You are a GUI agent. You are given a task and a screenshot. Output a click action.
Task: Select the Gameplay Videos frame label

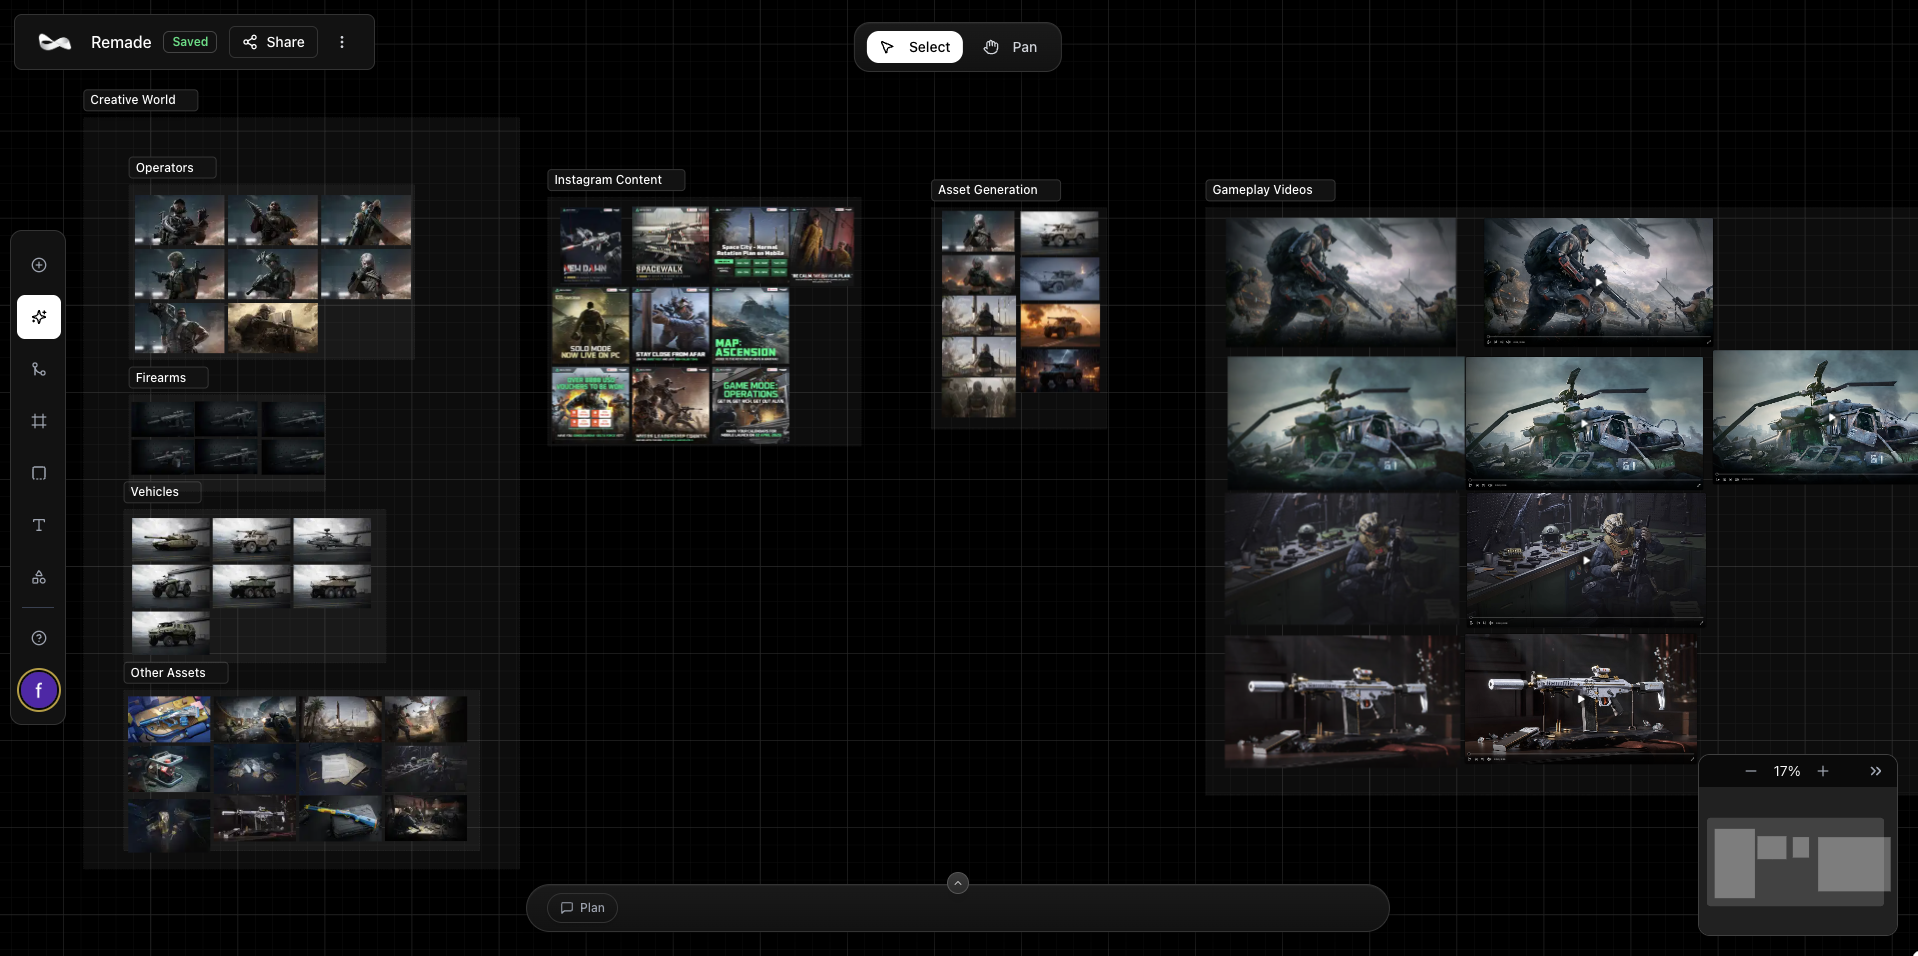(1270, 190)
